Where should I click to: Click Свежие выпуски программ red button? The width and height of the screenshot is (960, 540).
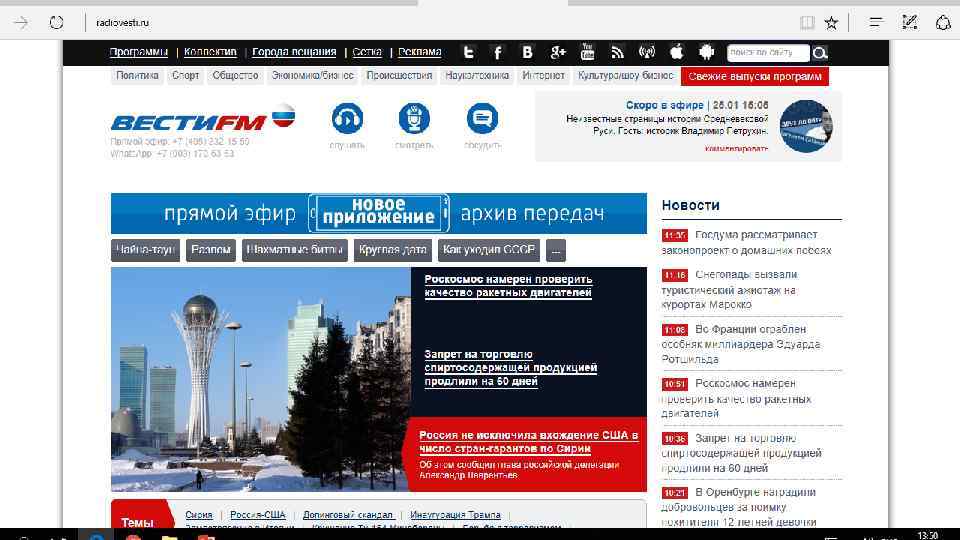click(x=755, y=77)
